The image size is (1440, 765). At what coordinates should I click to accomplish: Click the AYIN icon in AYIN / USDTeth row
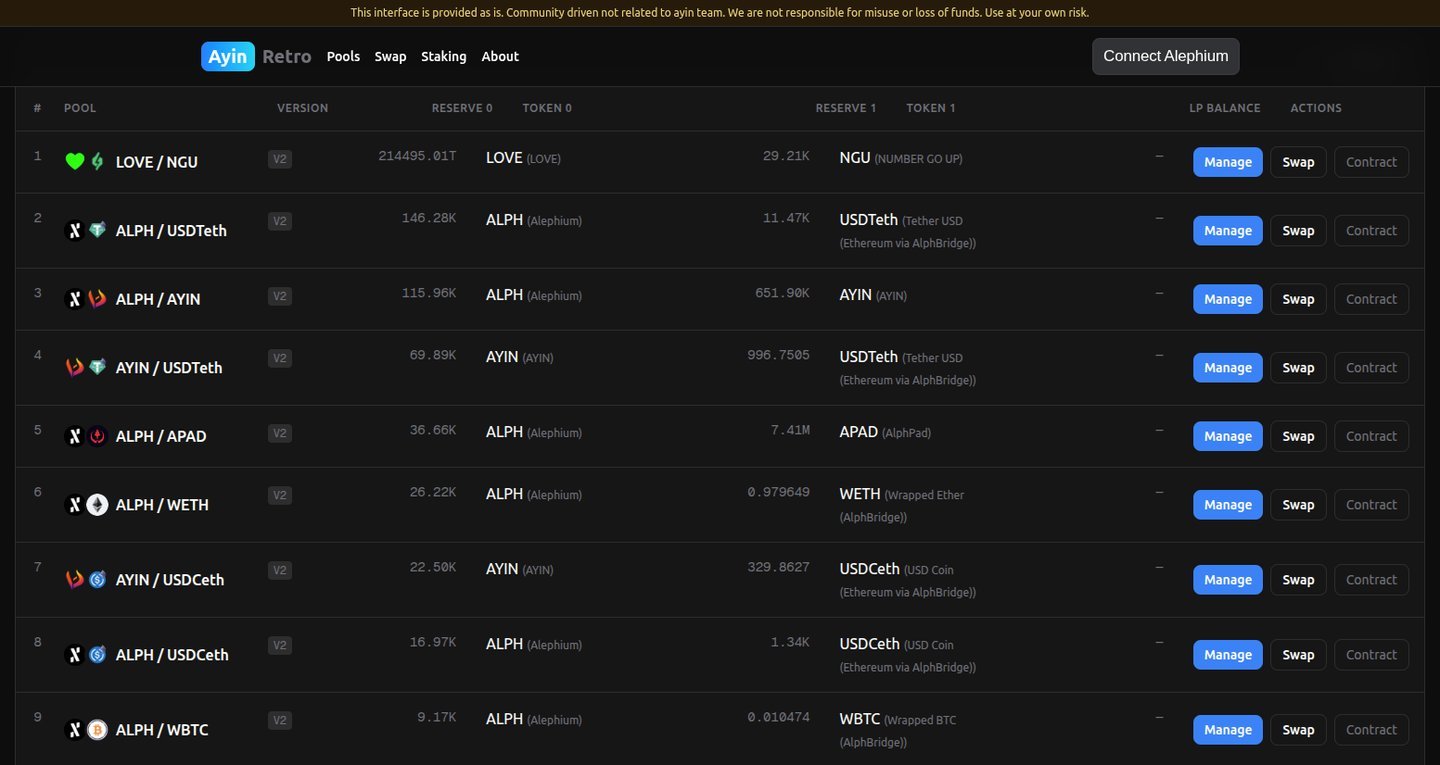[x=74, y=367]
